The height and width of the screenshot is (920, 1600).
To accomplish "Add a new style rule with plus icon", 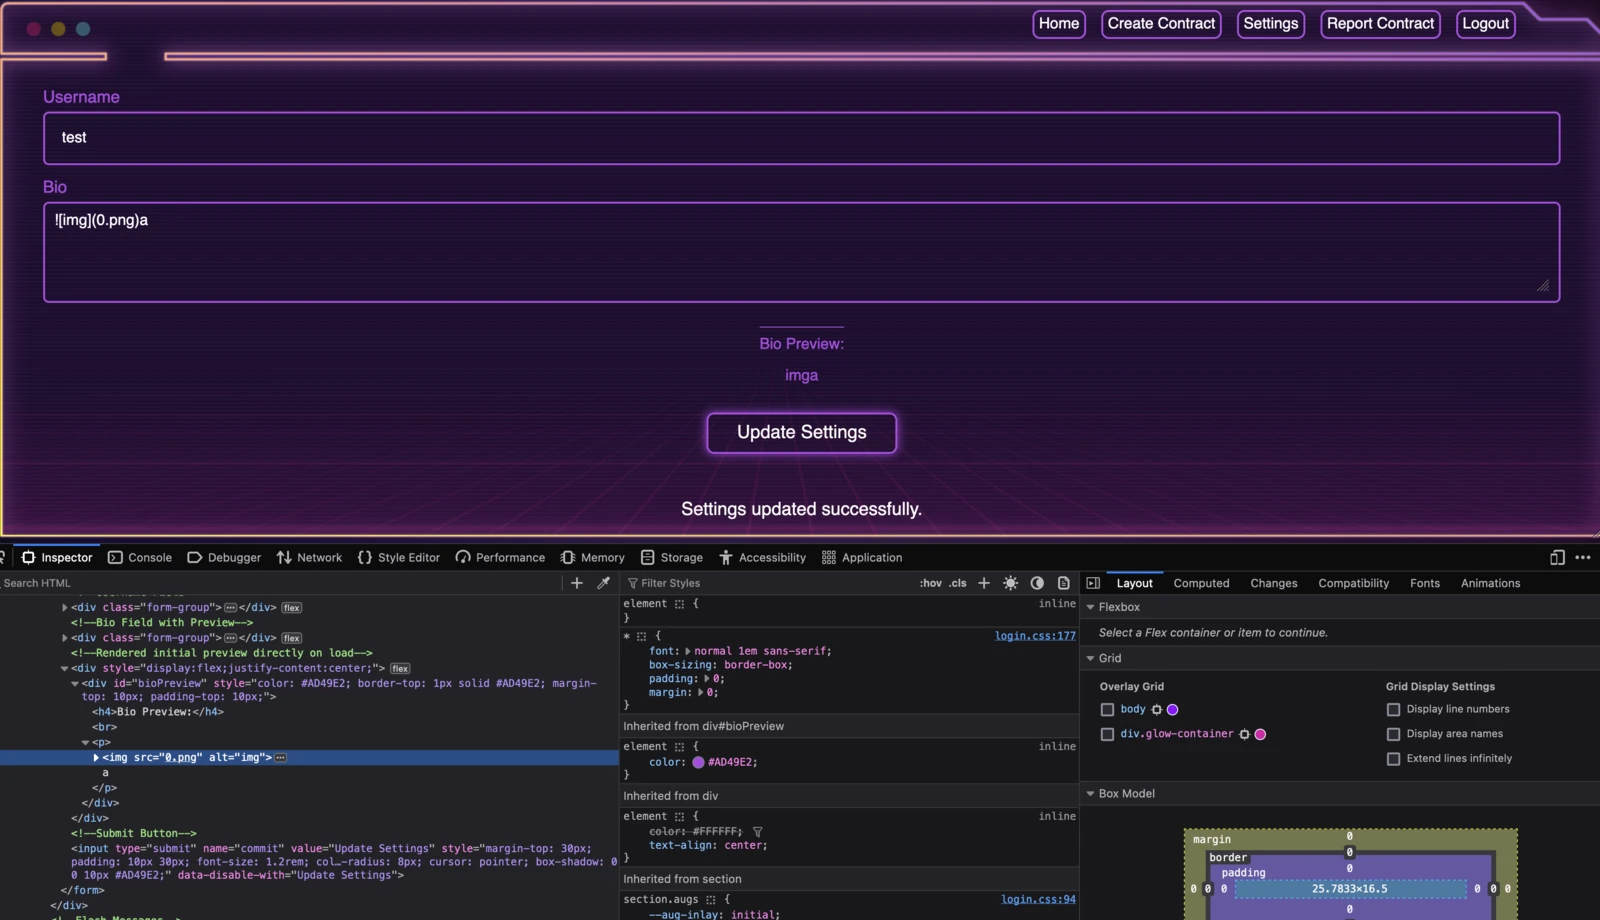I will (x=984, y=583).
